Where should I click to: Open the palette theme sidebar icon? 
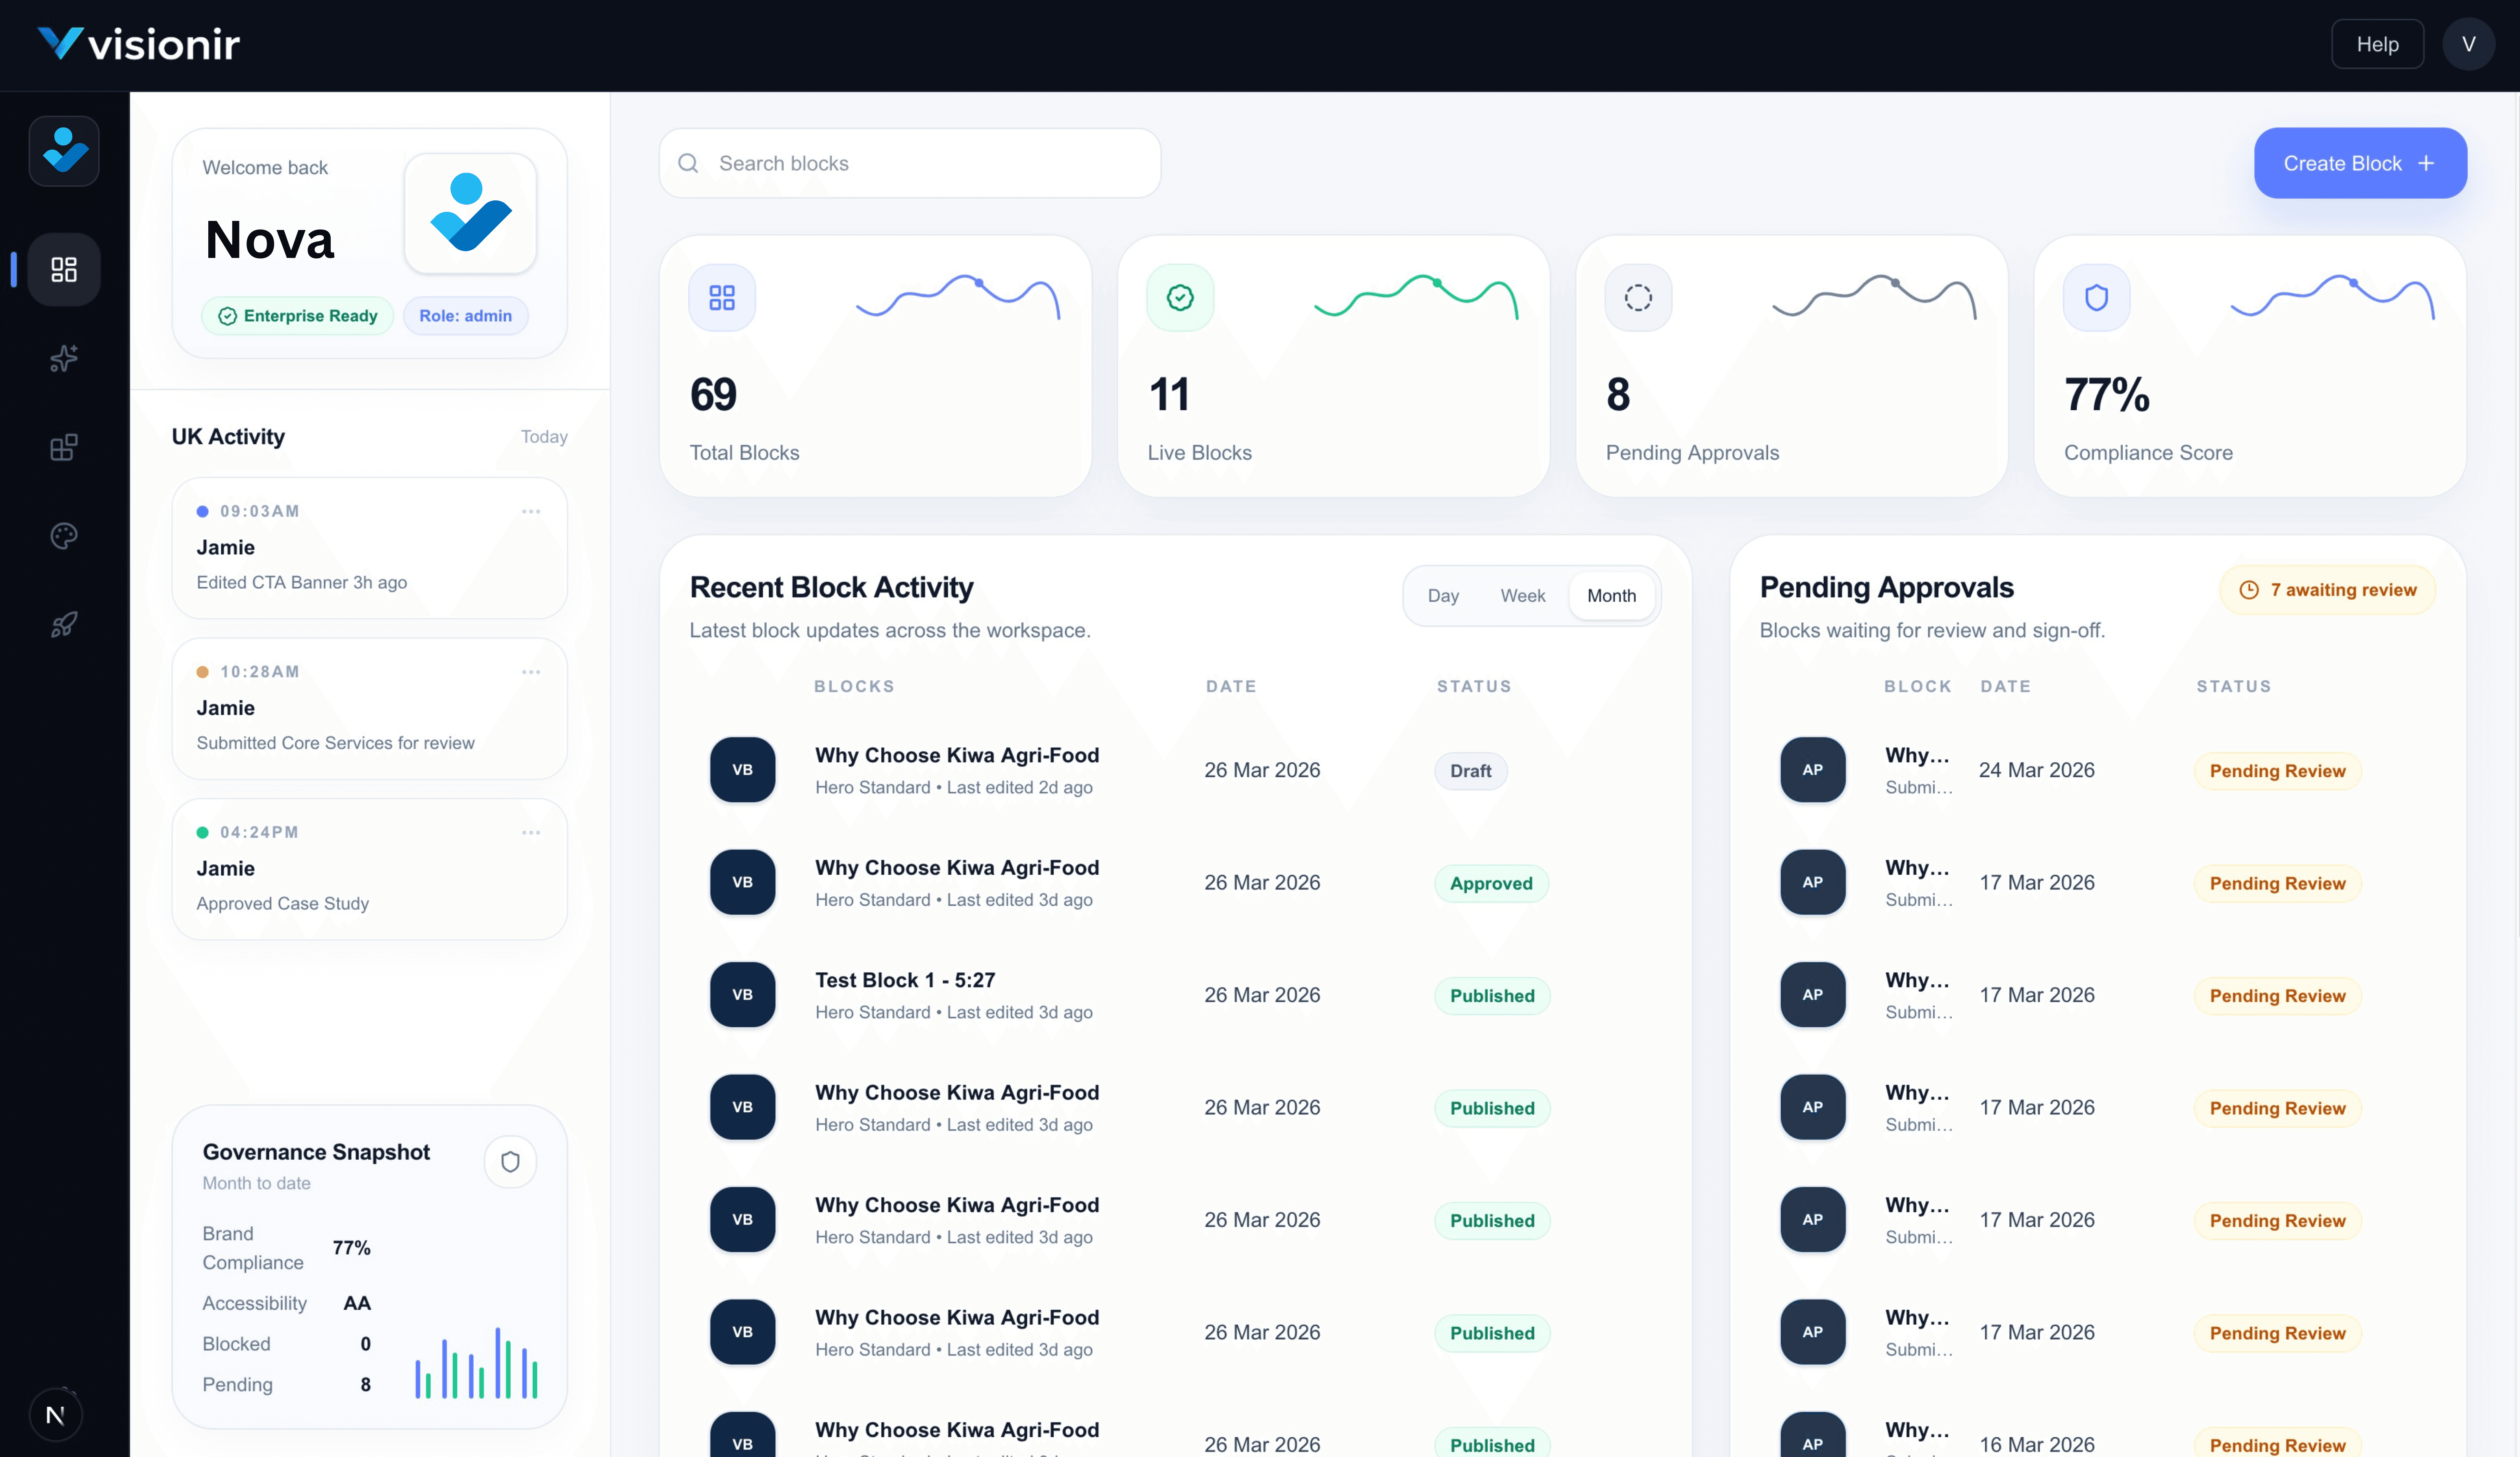point(64,536)
